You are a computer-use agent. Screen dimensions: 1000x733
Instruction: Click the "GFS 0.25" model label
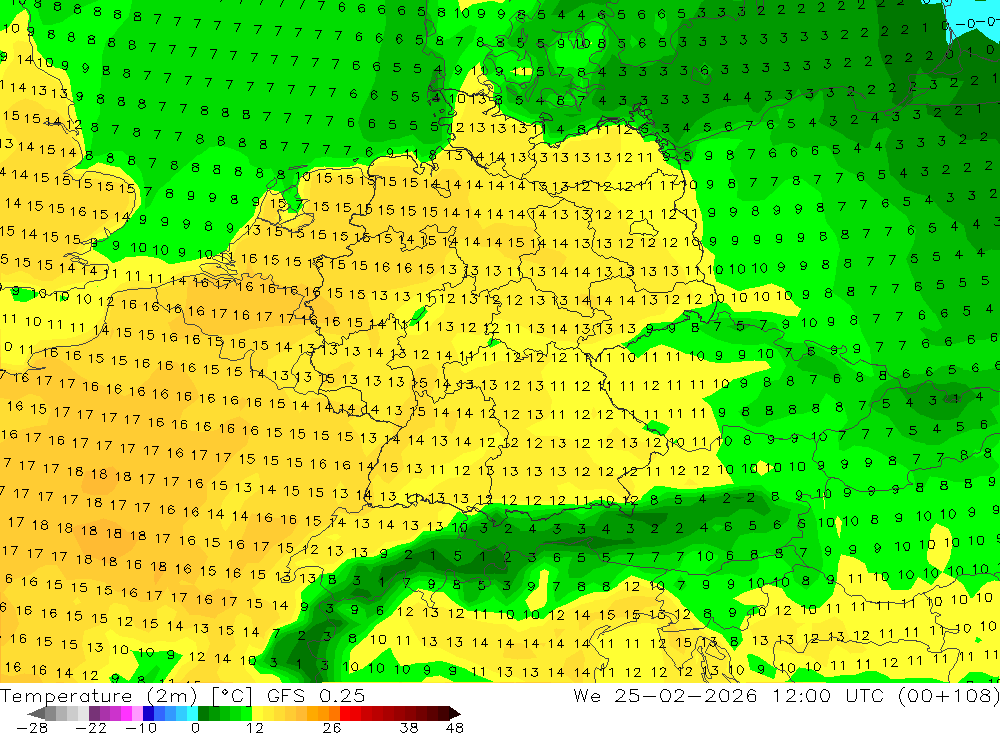click(x=316, y=695)
